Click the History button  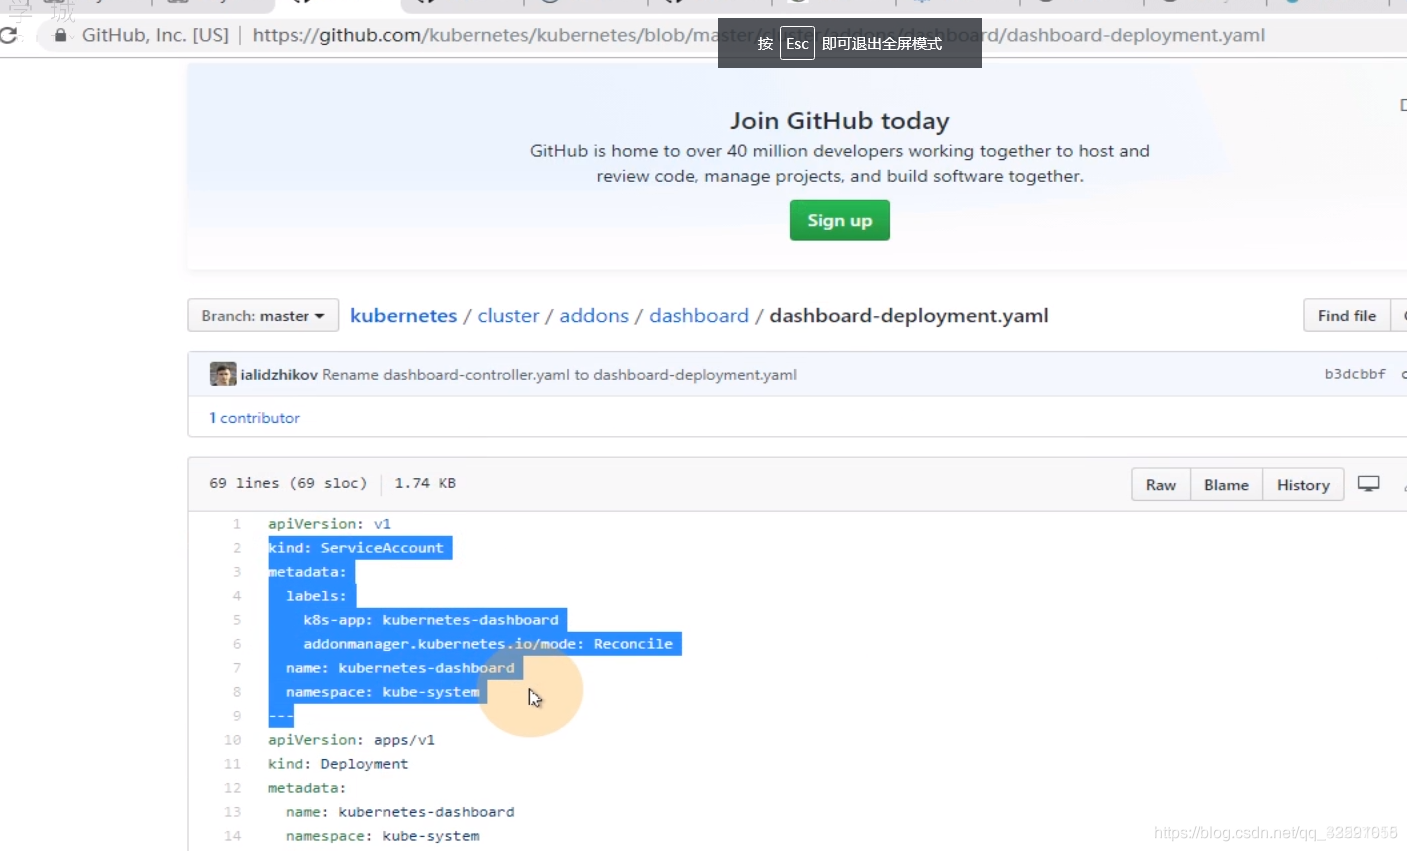click(x=1303, y=485)
